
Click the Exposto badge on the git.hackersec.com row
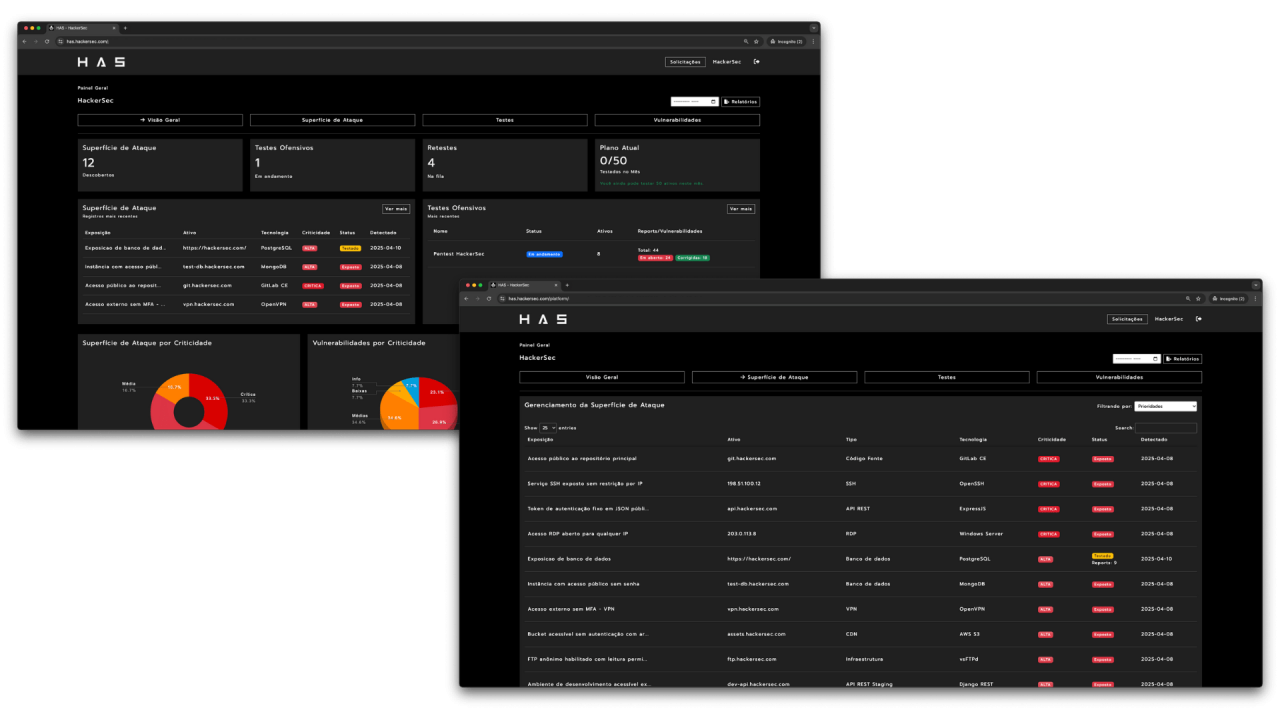pos(1102,458)
